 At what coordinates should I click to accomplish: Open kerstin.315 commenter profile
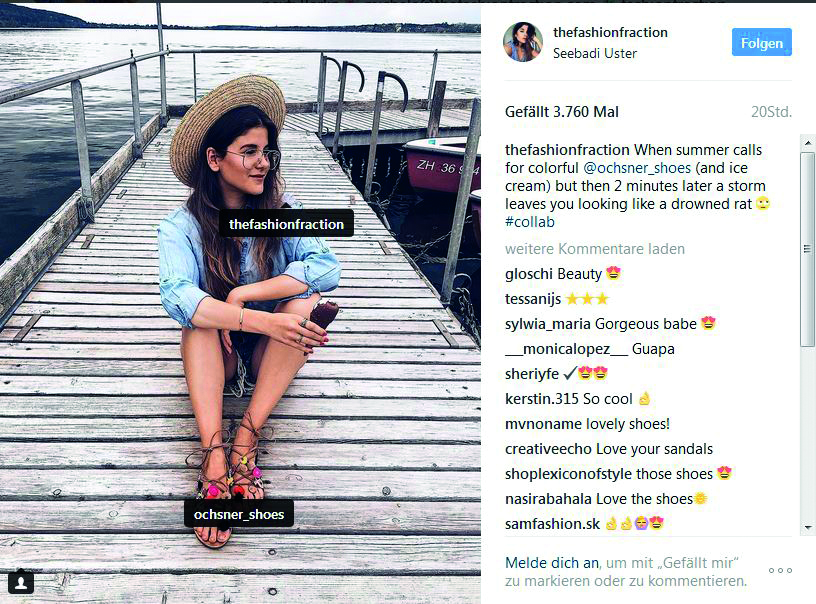coord(542,399)
